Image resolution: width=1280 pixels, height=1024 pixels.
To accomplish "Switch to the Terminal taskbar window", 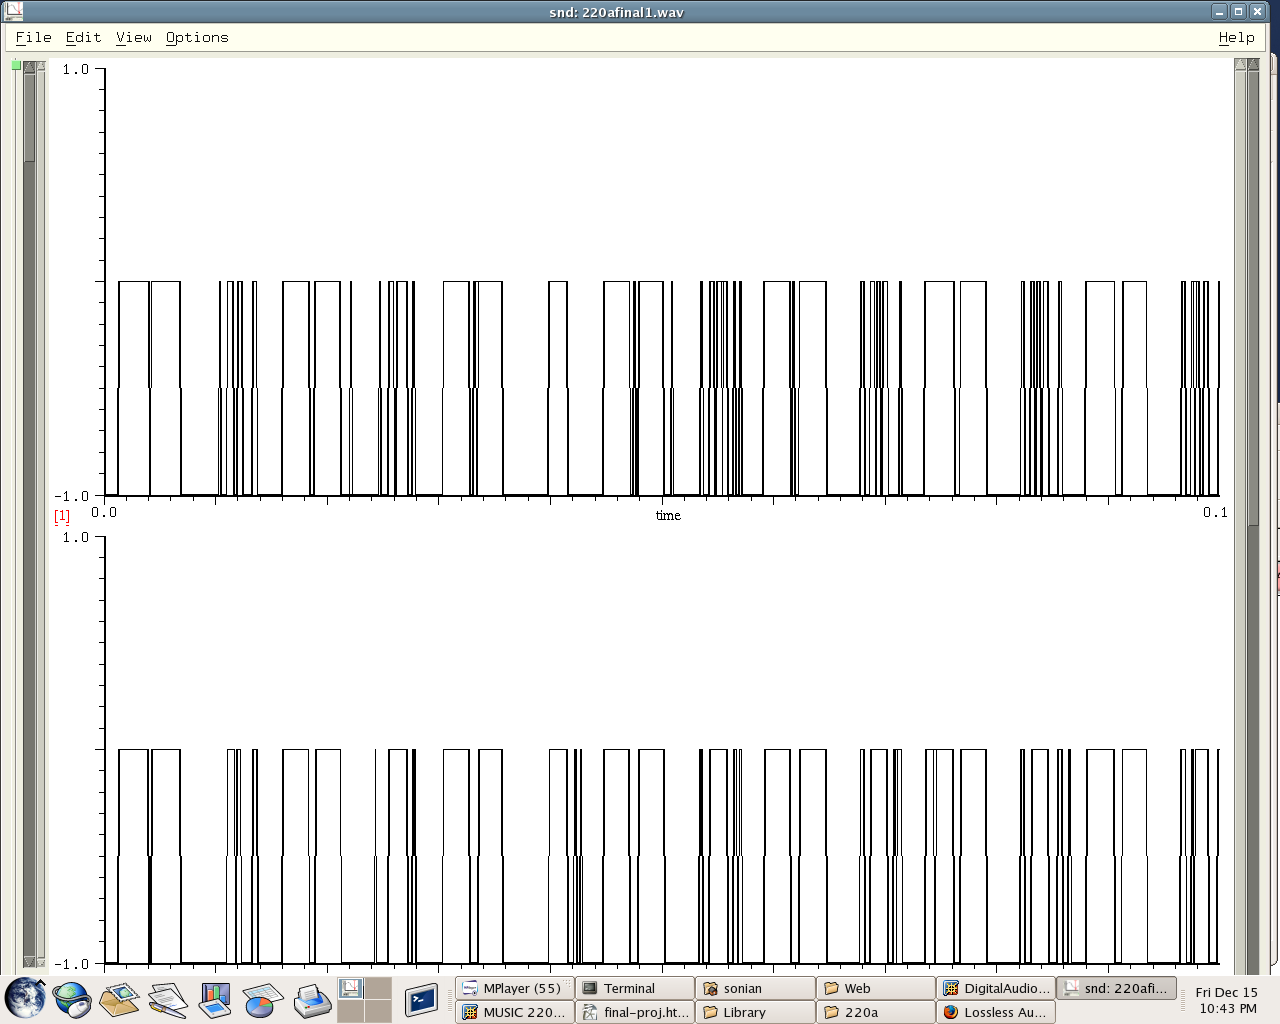I will click(635, 988).
